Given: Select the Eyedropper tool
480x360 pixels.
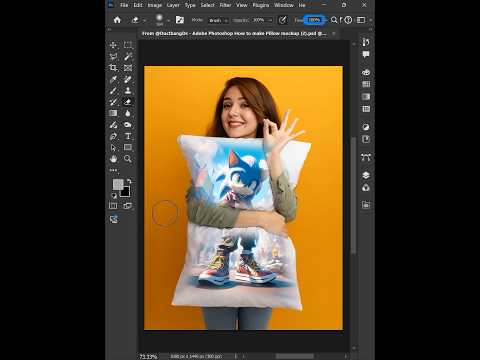Looking at the screenshot, I should point(113,79).
